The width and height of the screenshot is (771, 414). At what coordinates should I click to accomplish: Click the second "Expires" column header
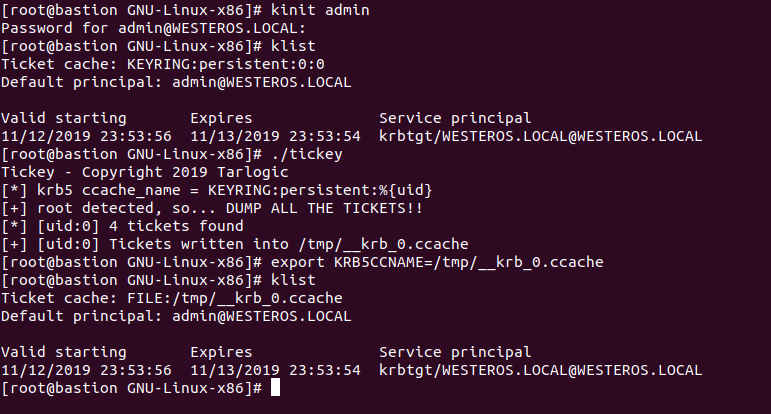(x=220, y=352)
